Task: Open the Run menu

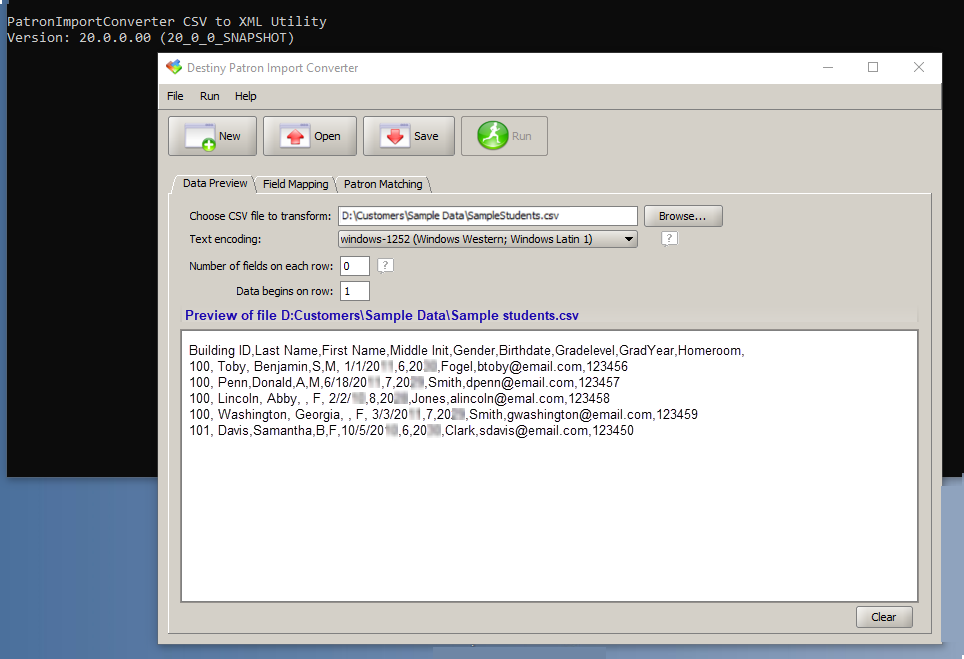Action: click(209, 96)
